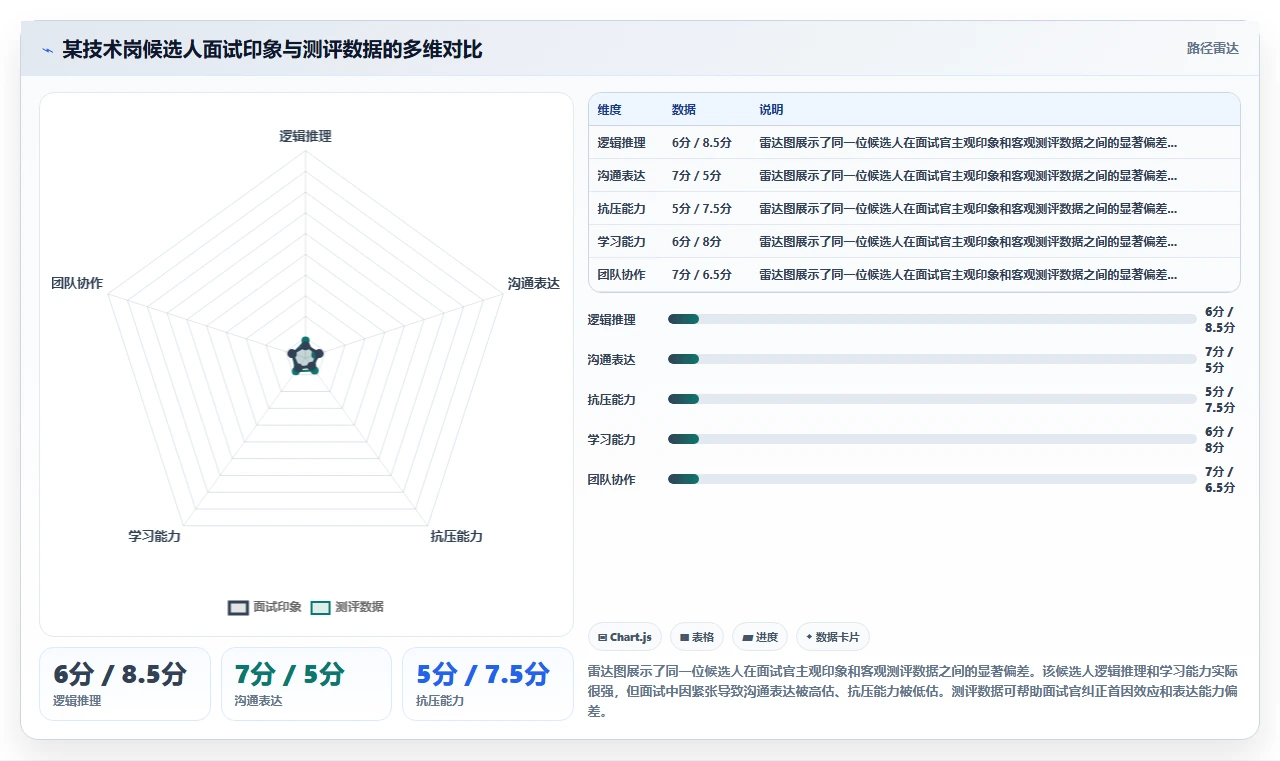Select the 抗压能力 table row
The height and width of the screenshot is (761, 1280).
914,209
